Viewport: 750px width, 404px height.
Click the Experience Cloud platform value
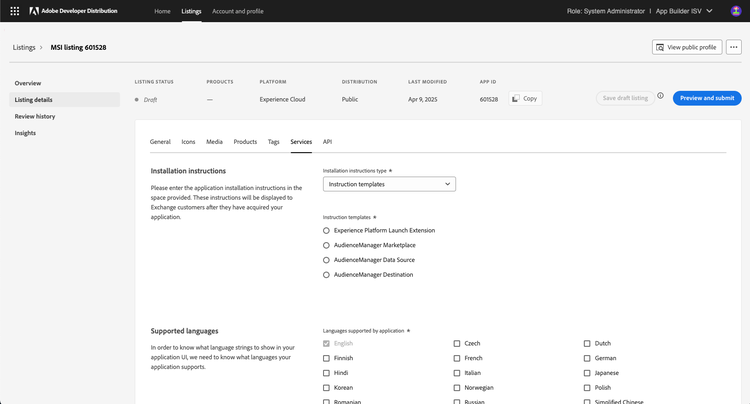coord(282,99)
